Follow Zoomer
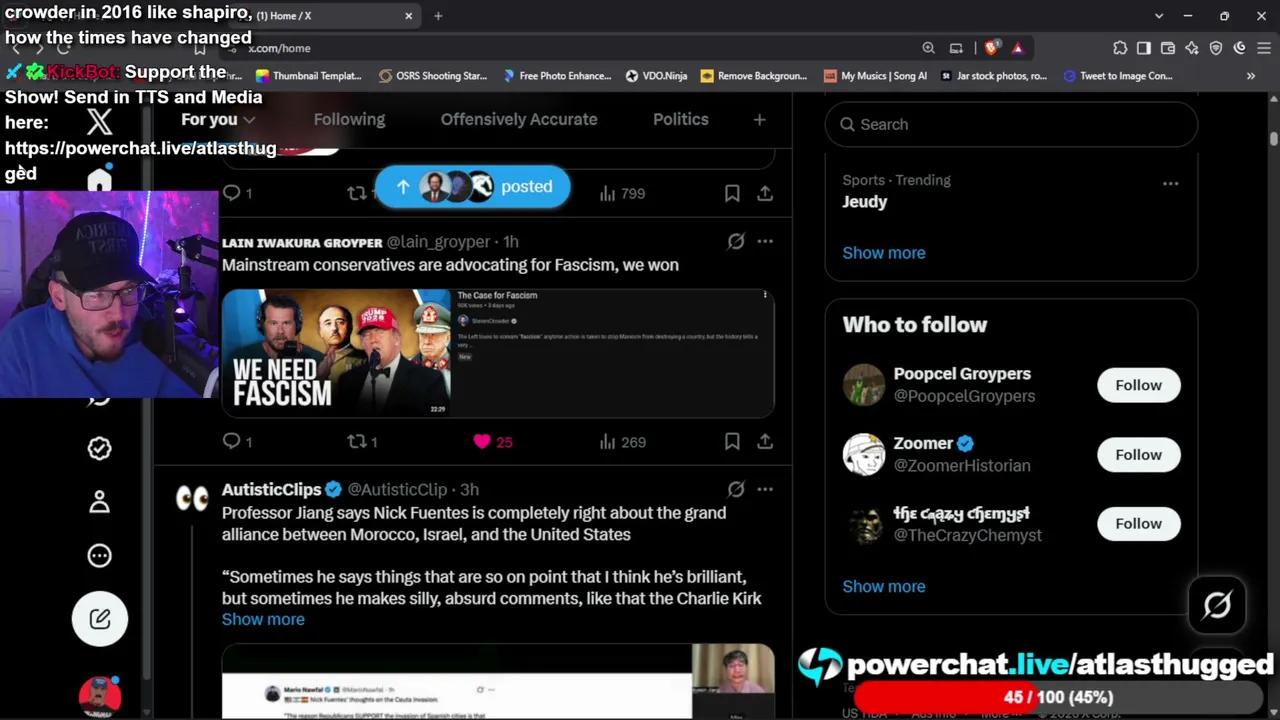 [1138, 455]
